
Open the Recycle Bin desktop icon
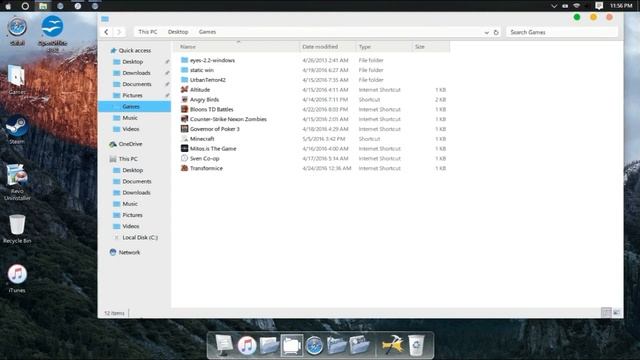tap(17, 229)
